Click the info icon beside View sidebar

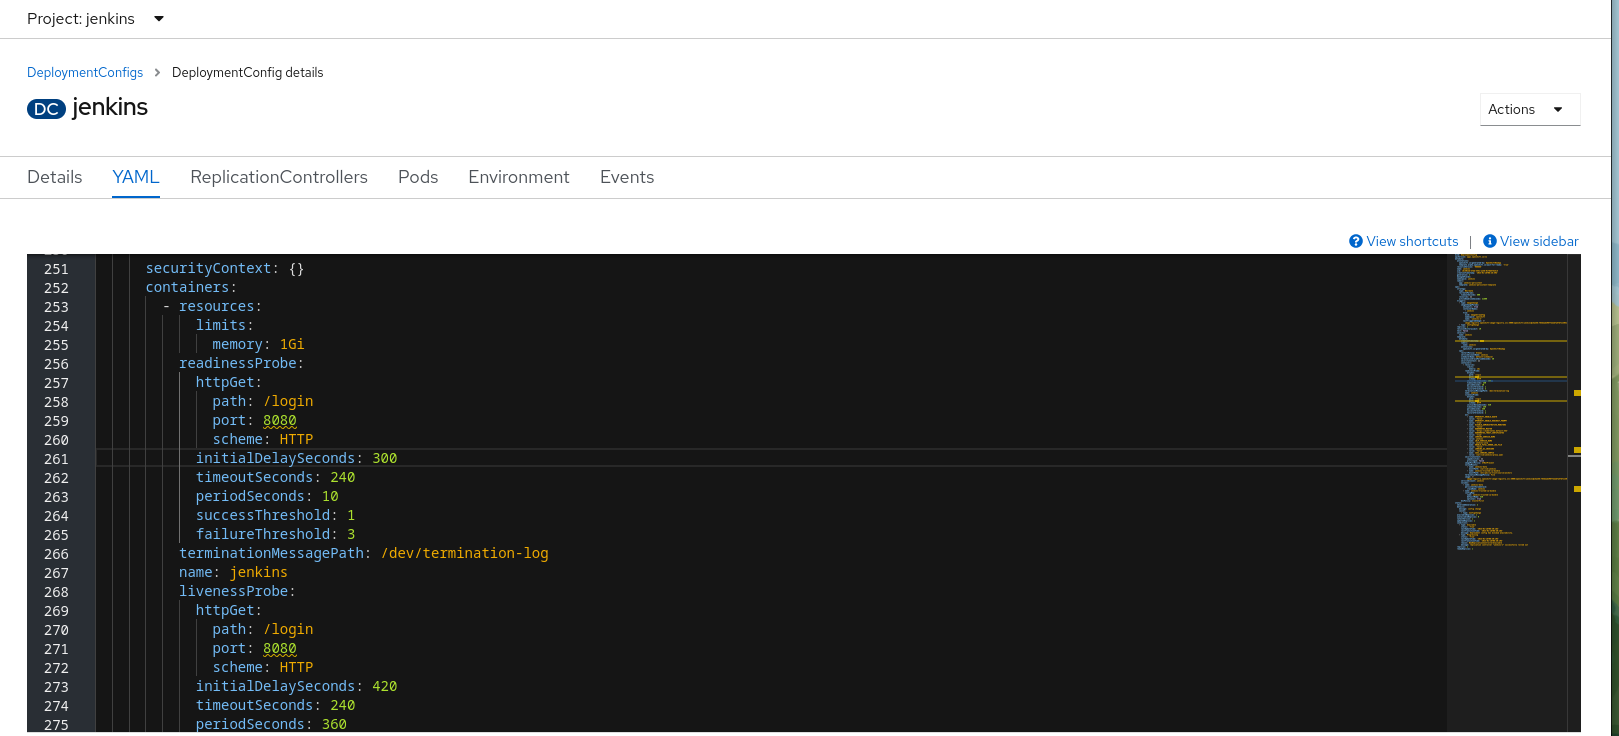[x=1489, y=241]
